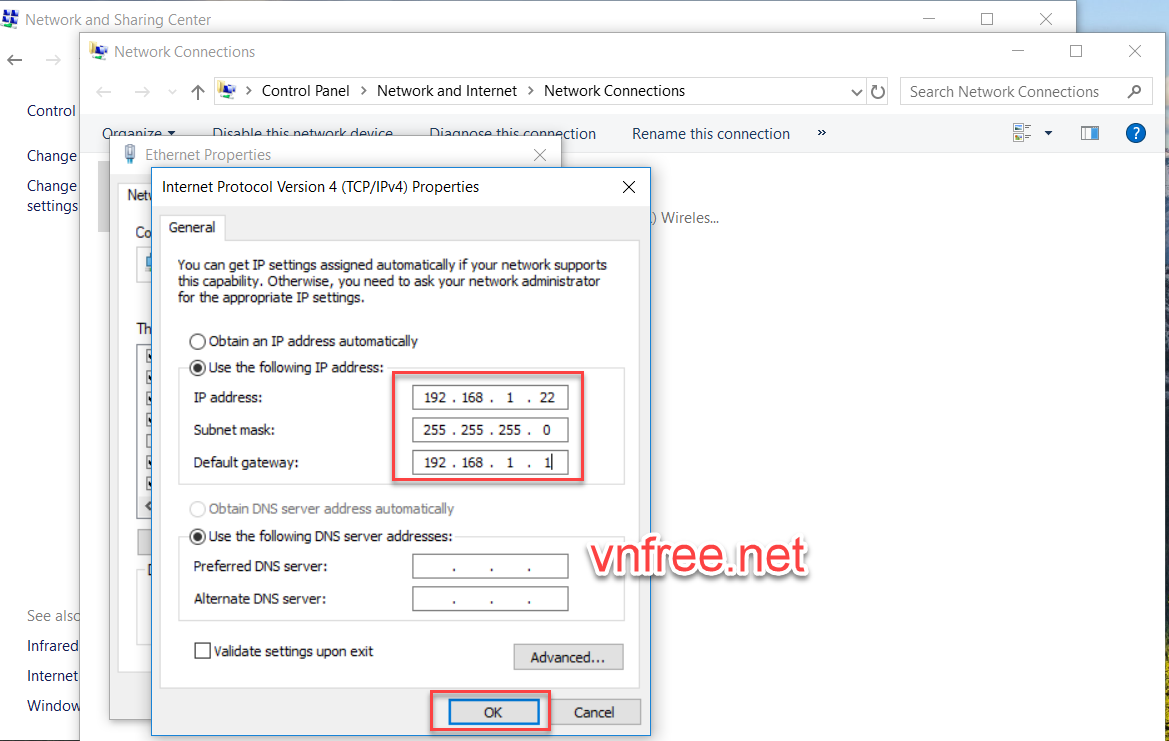1169x741 pixels.
Task: Refresh the Network Connections address bar
Action: (x=878, y=92)
